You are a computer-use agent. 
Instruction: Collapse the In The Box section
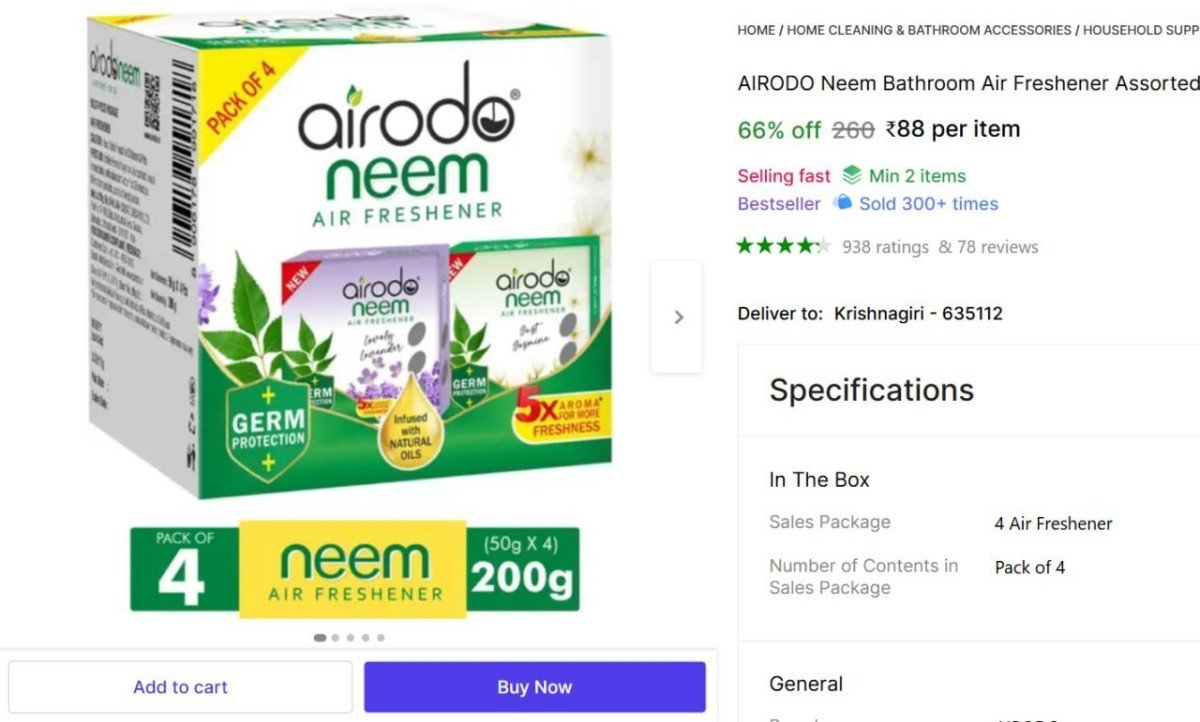coord(819,479)
